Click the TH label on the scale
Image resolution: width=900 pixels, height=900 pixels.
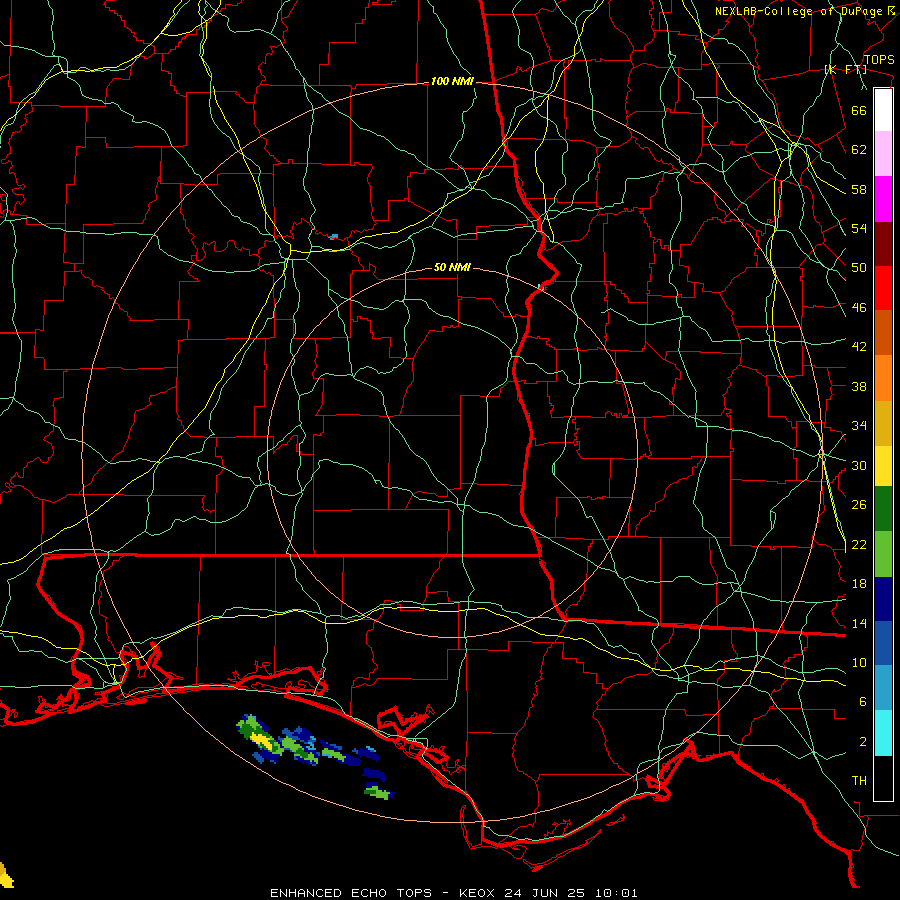(859, 781)
